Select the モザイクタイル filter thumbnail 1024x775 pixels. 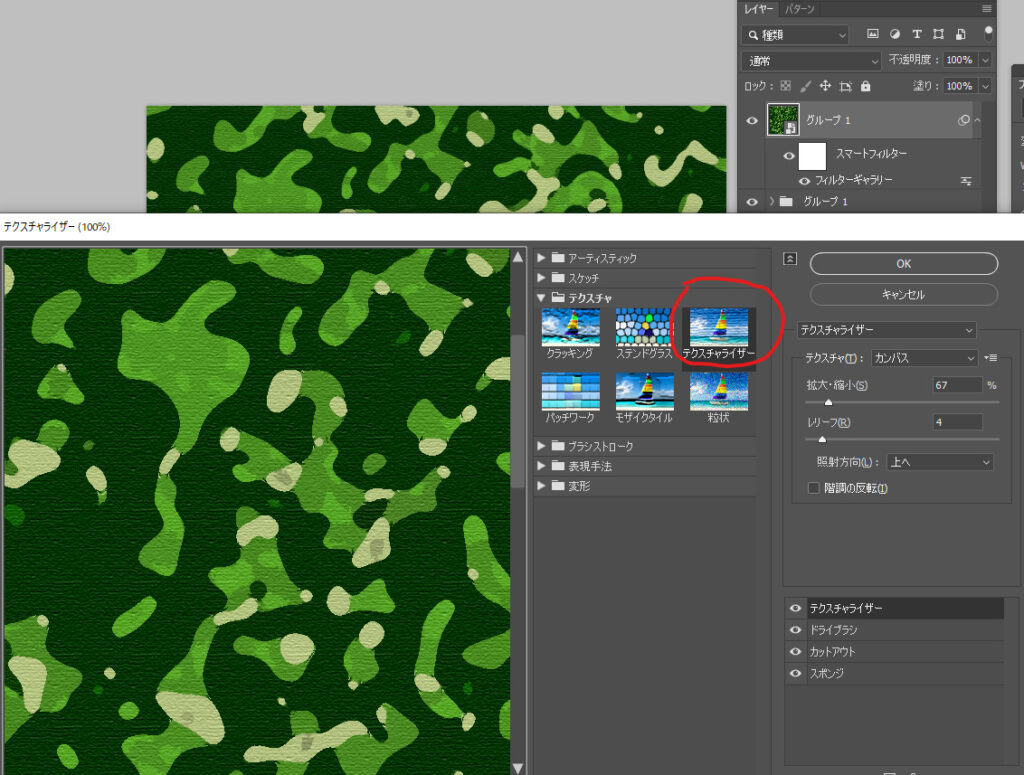pyautogui.click(x=644, y=391)
